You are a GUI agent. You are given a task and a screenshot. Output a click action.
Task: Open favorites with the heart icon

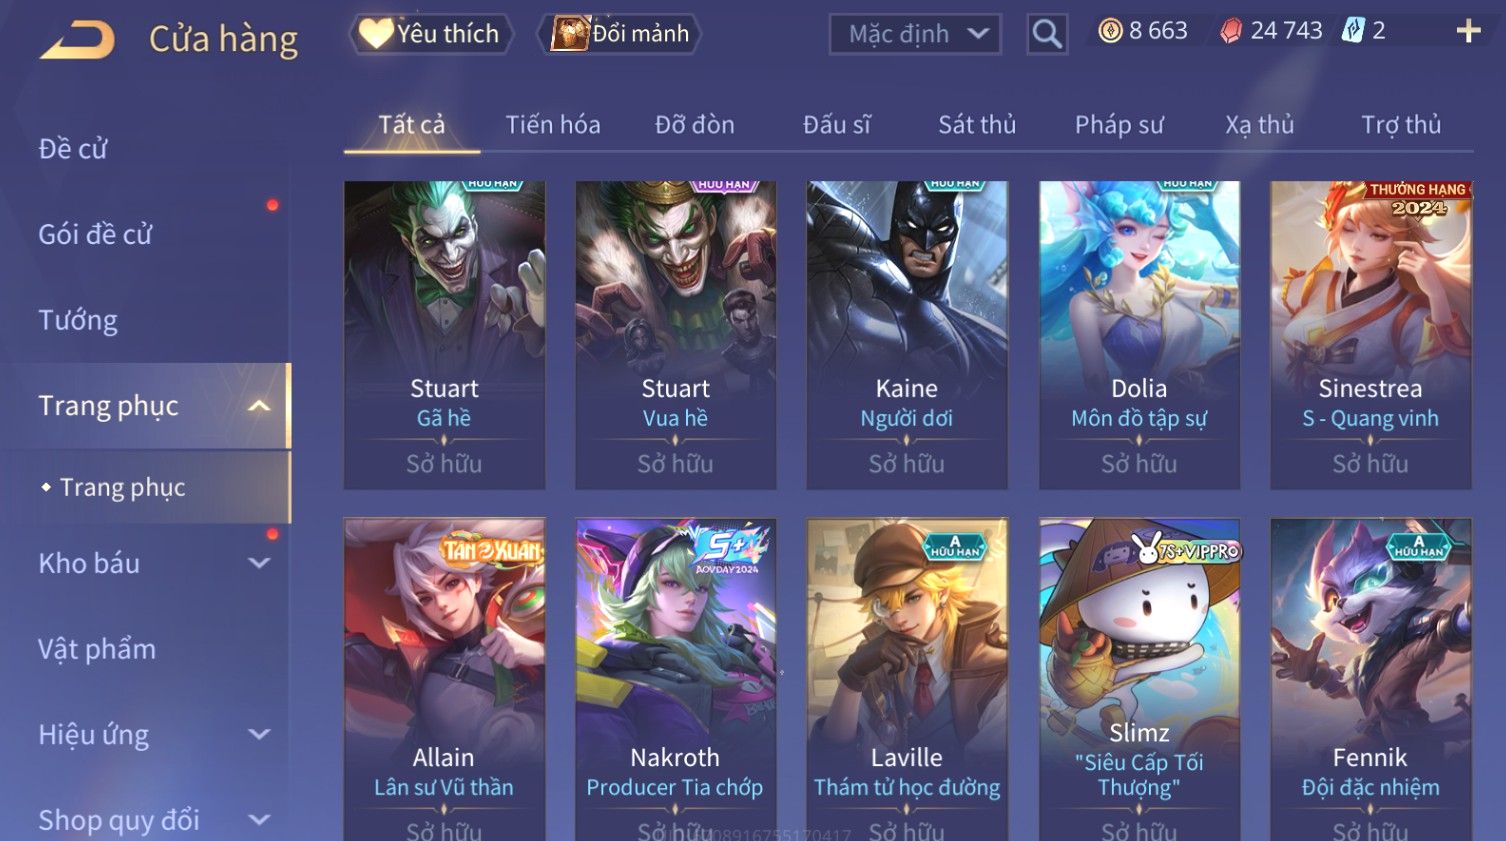pyautogui.click(x=376, y=33)
